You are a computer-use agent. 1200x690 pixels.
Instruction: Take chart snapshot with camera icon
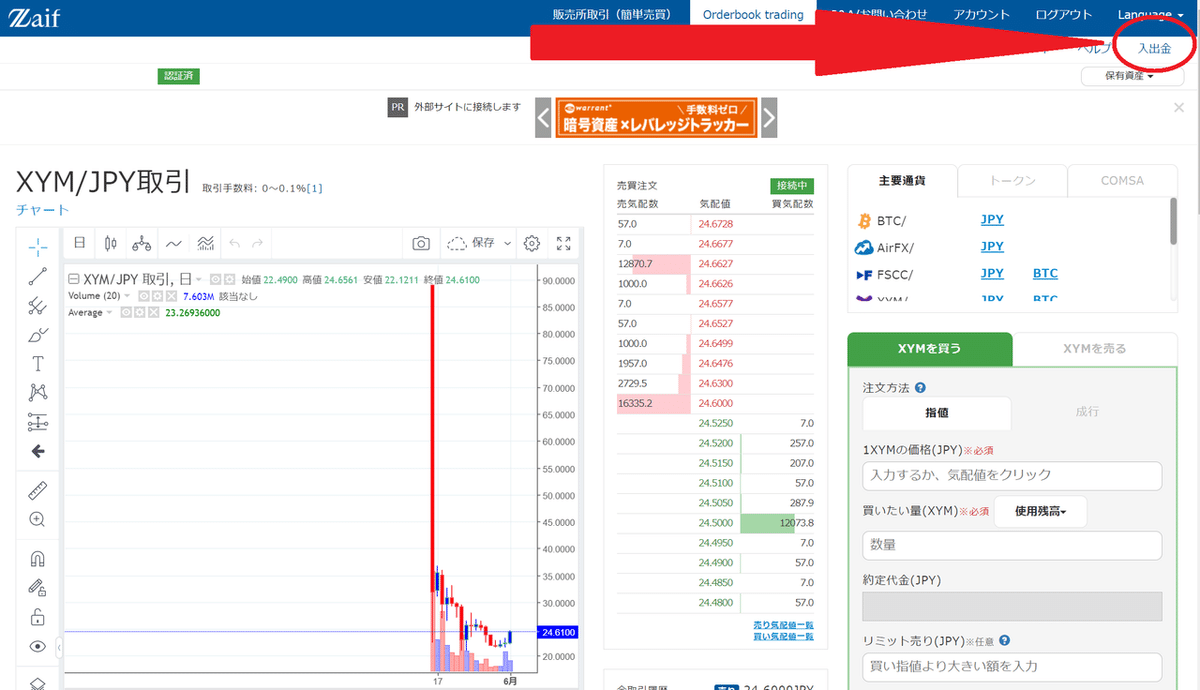(422, 243)
